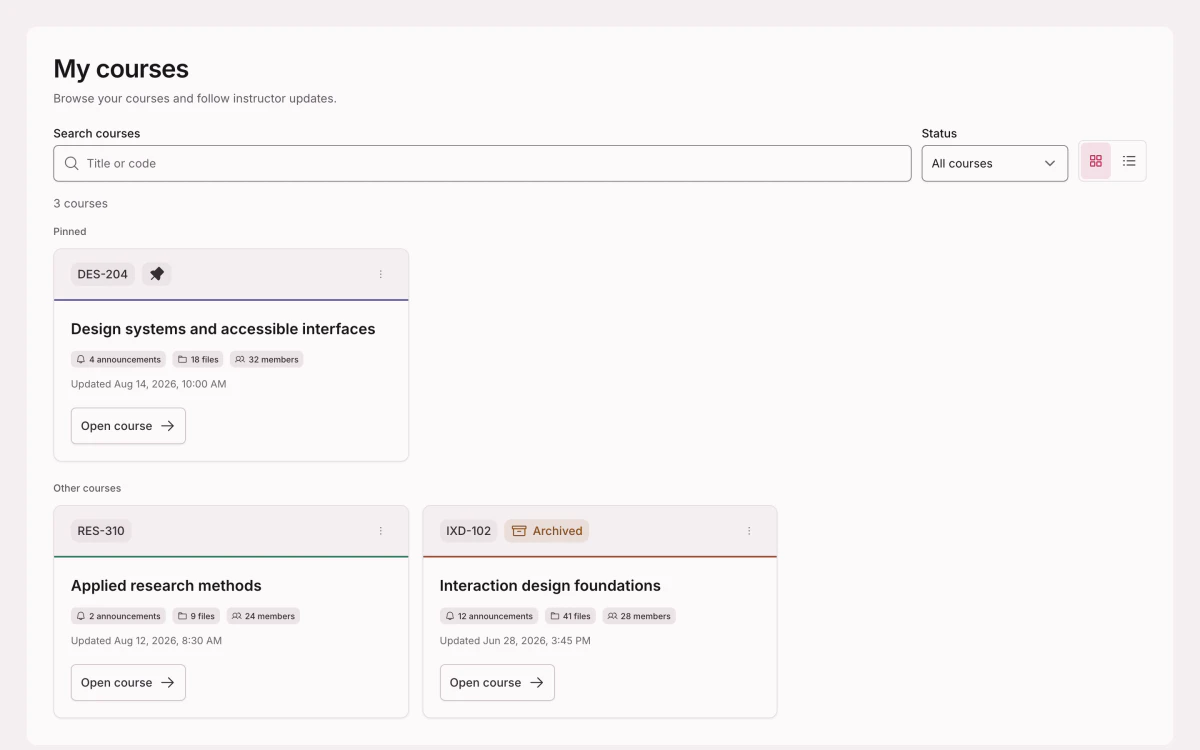Click the 9 files chip
The height and width of the screenshot is (750, 1200).
coord(196,616)
